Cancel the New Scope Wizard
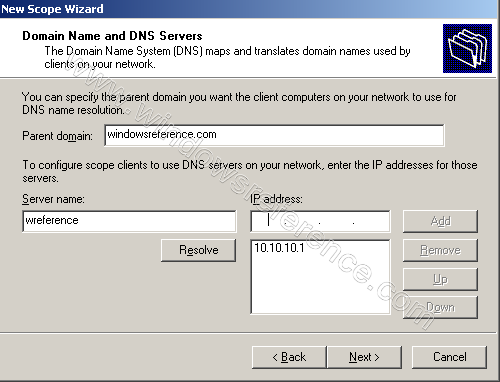 click(x=449, y=357)
